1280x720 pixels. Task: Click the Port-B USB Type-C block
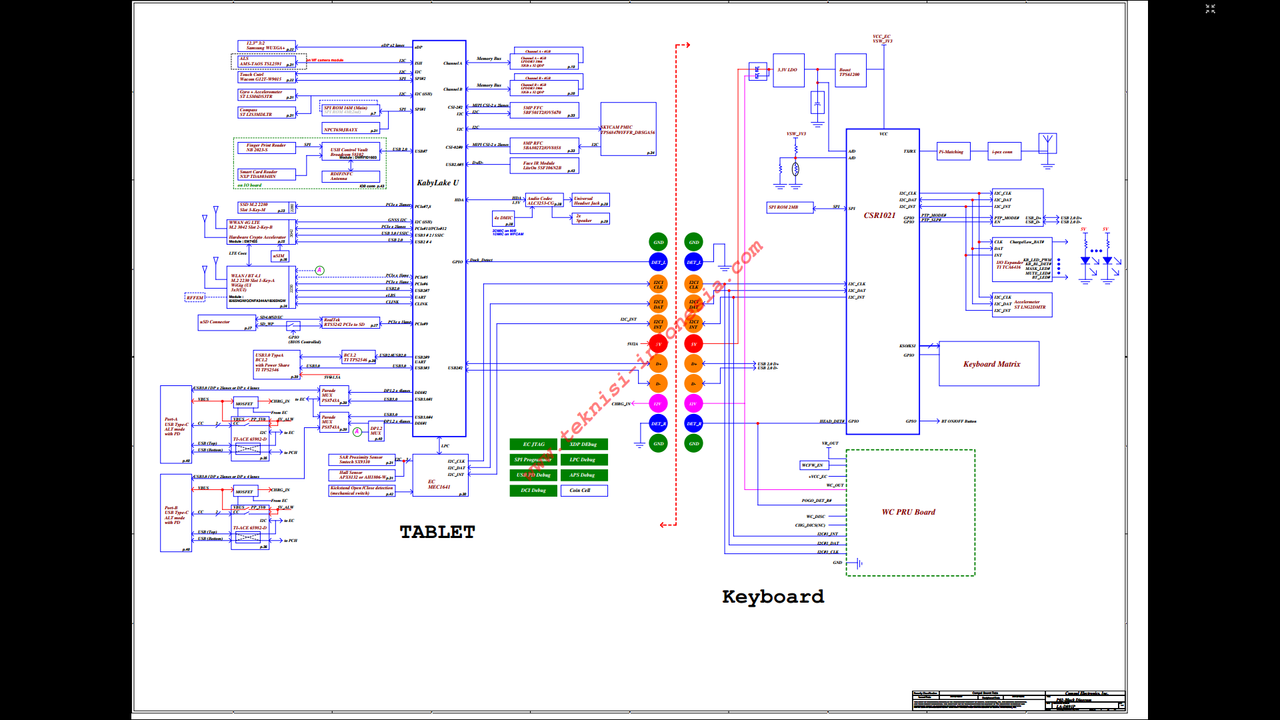point(176,513)
